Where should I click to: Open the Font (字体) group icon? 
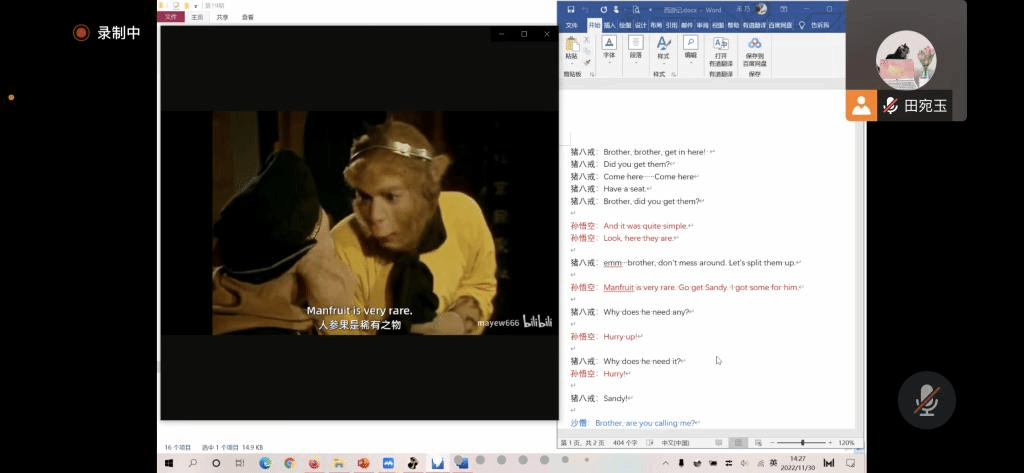coord(609,46)
